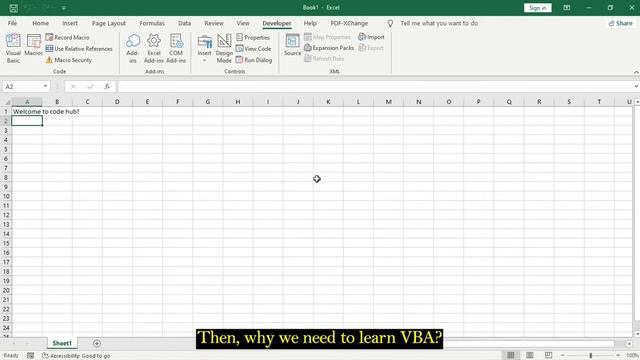640x360 pixels.
Task: Open the File tab
Action: click(12, 23)
